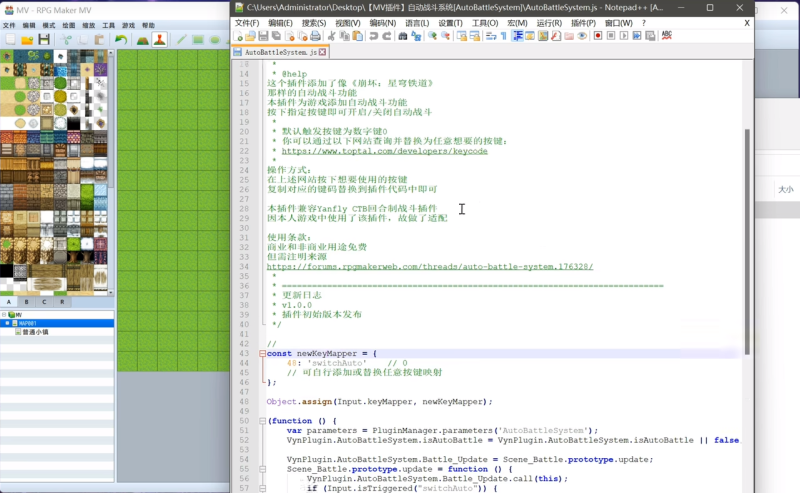Select Map mode icon in RPG Maker
This screenshot has height=493, width=800.
pyautogui.click(x=143, y=40)
